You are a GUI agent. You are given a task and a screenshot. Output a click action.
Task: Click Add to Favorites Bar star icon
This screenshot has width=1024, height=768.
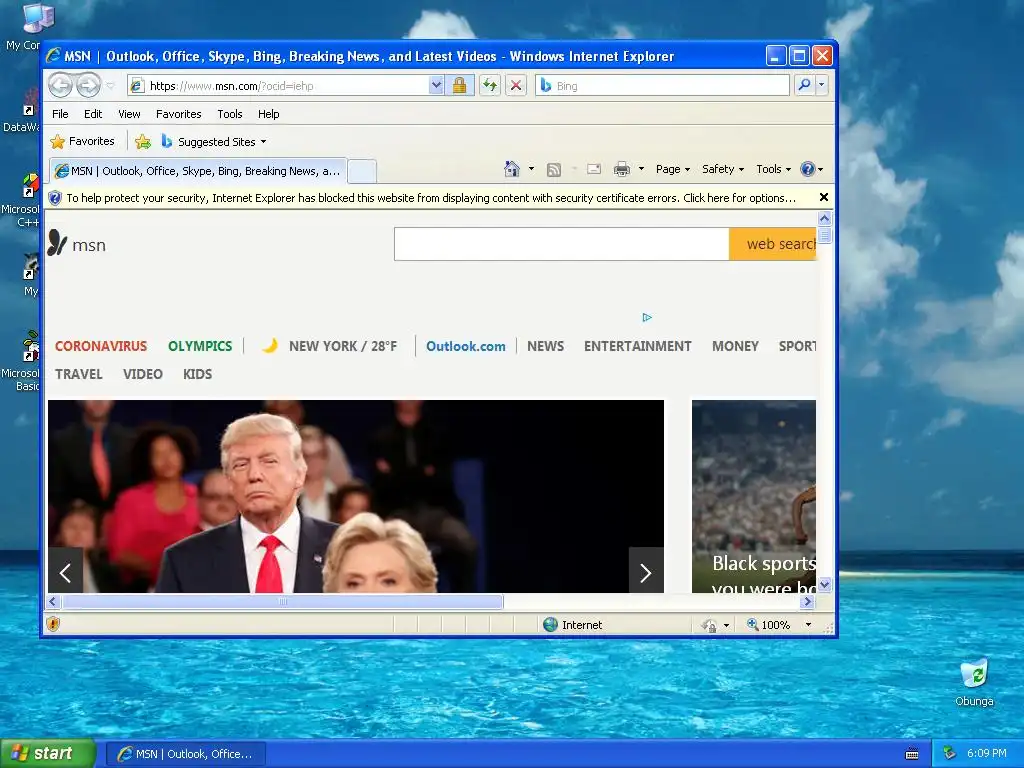(142, 142)
